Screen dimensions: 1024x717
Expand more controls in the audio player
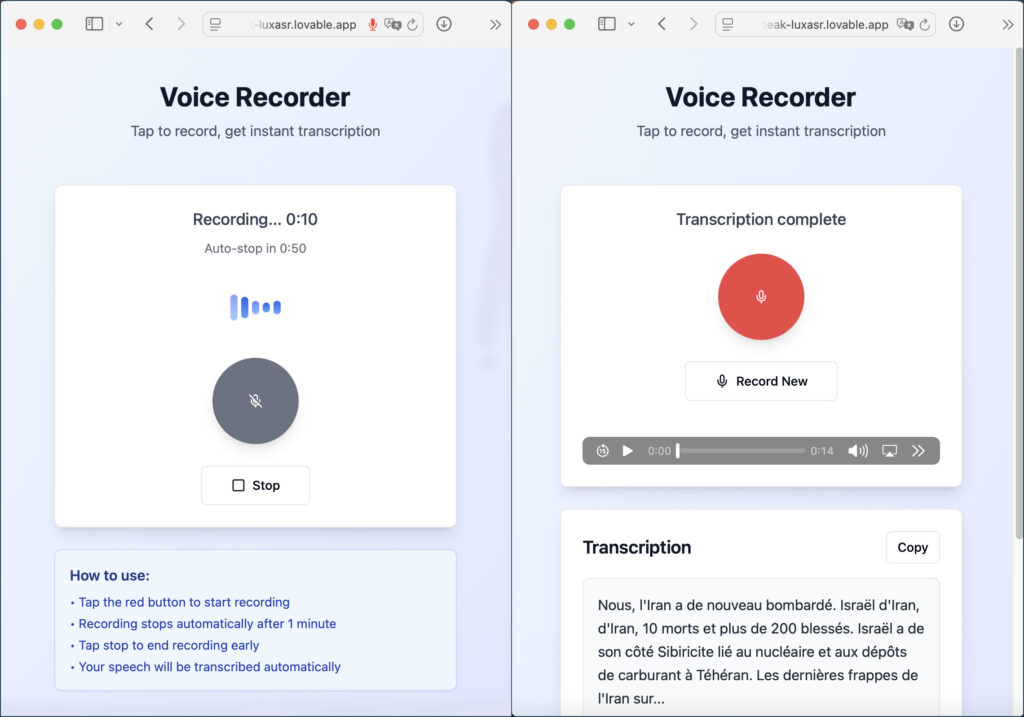pyautogui.click(x=919, y=451)
